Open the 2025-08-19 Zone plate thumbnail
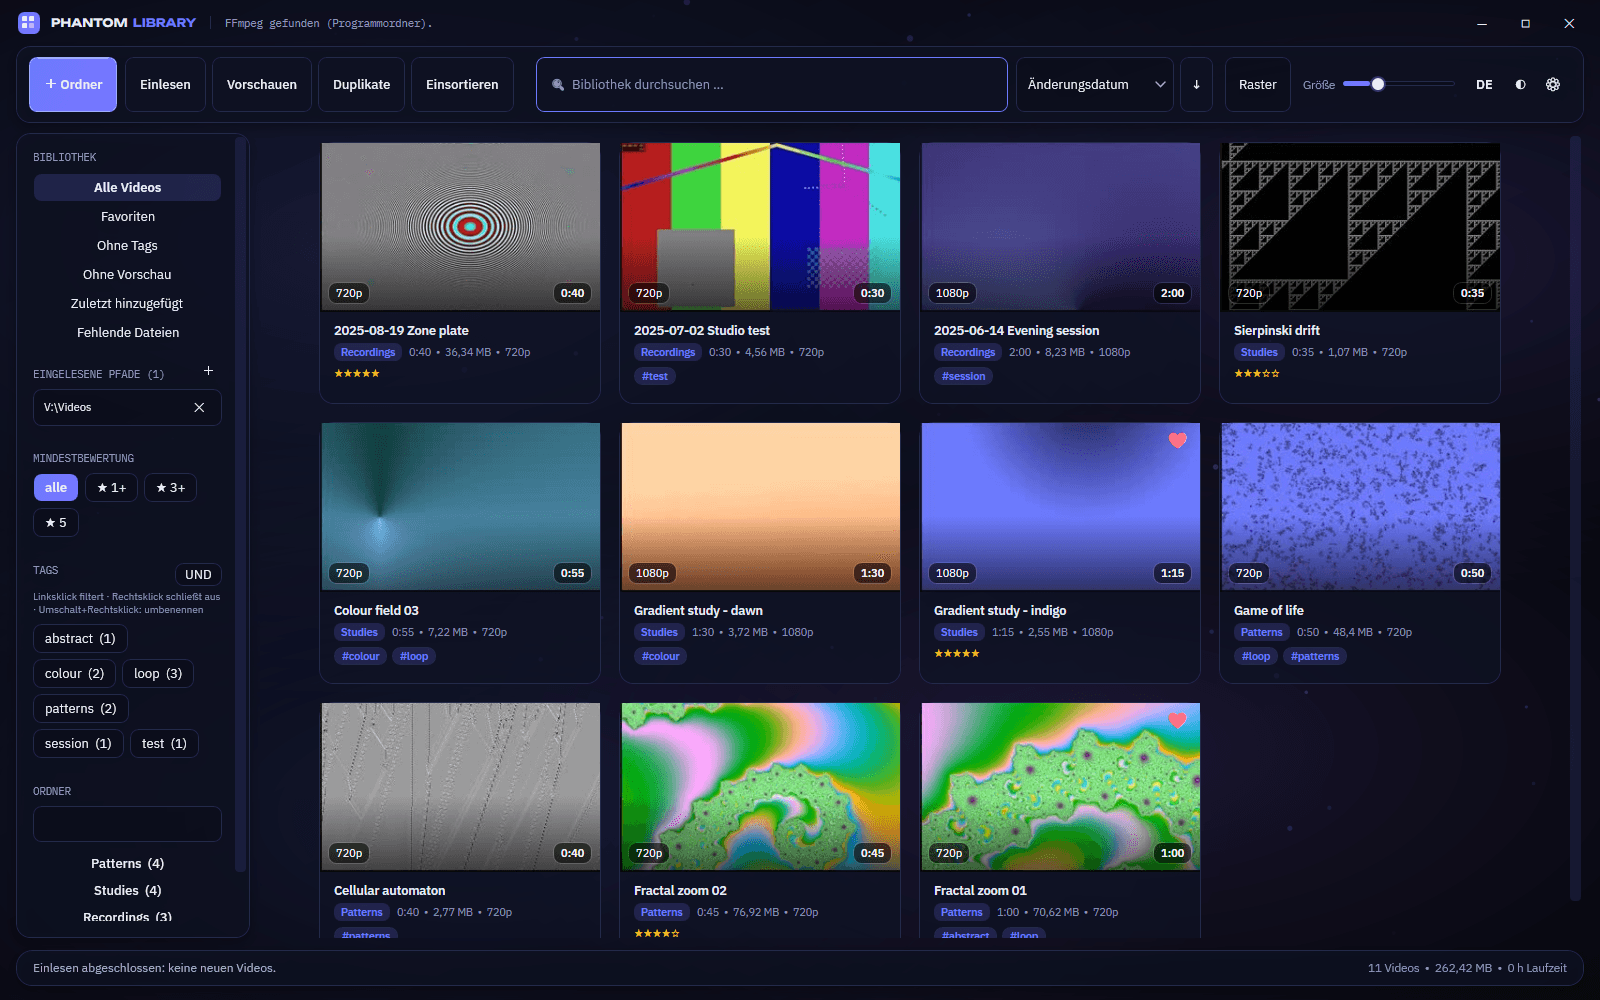Viewport: 1600px width, 1000px height. 461,227
